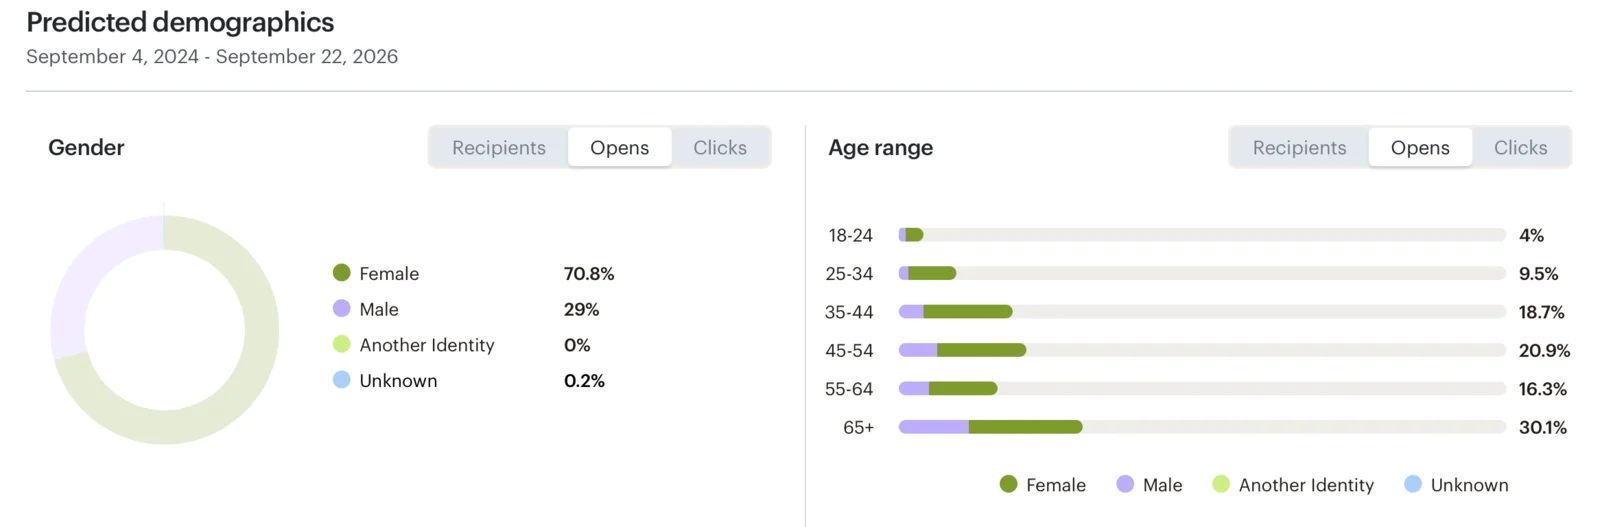
Task: Click Female dot in Age range legend
Action: coord(1008,484)
